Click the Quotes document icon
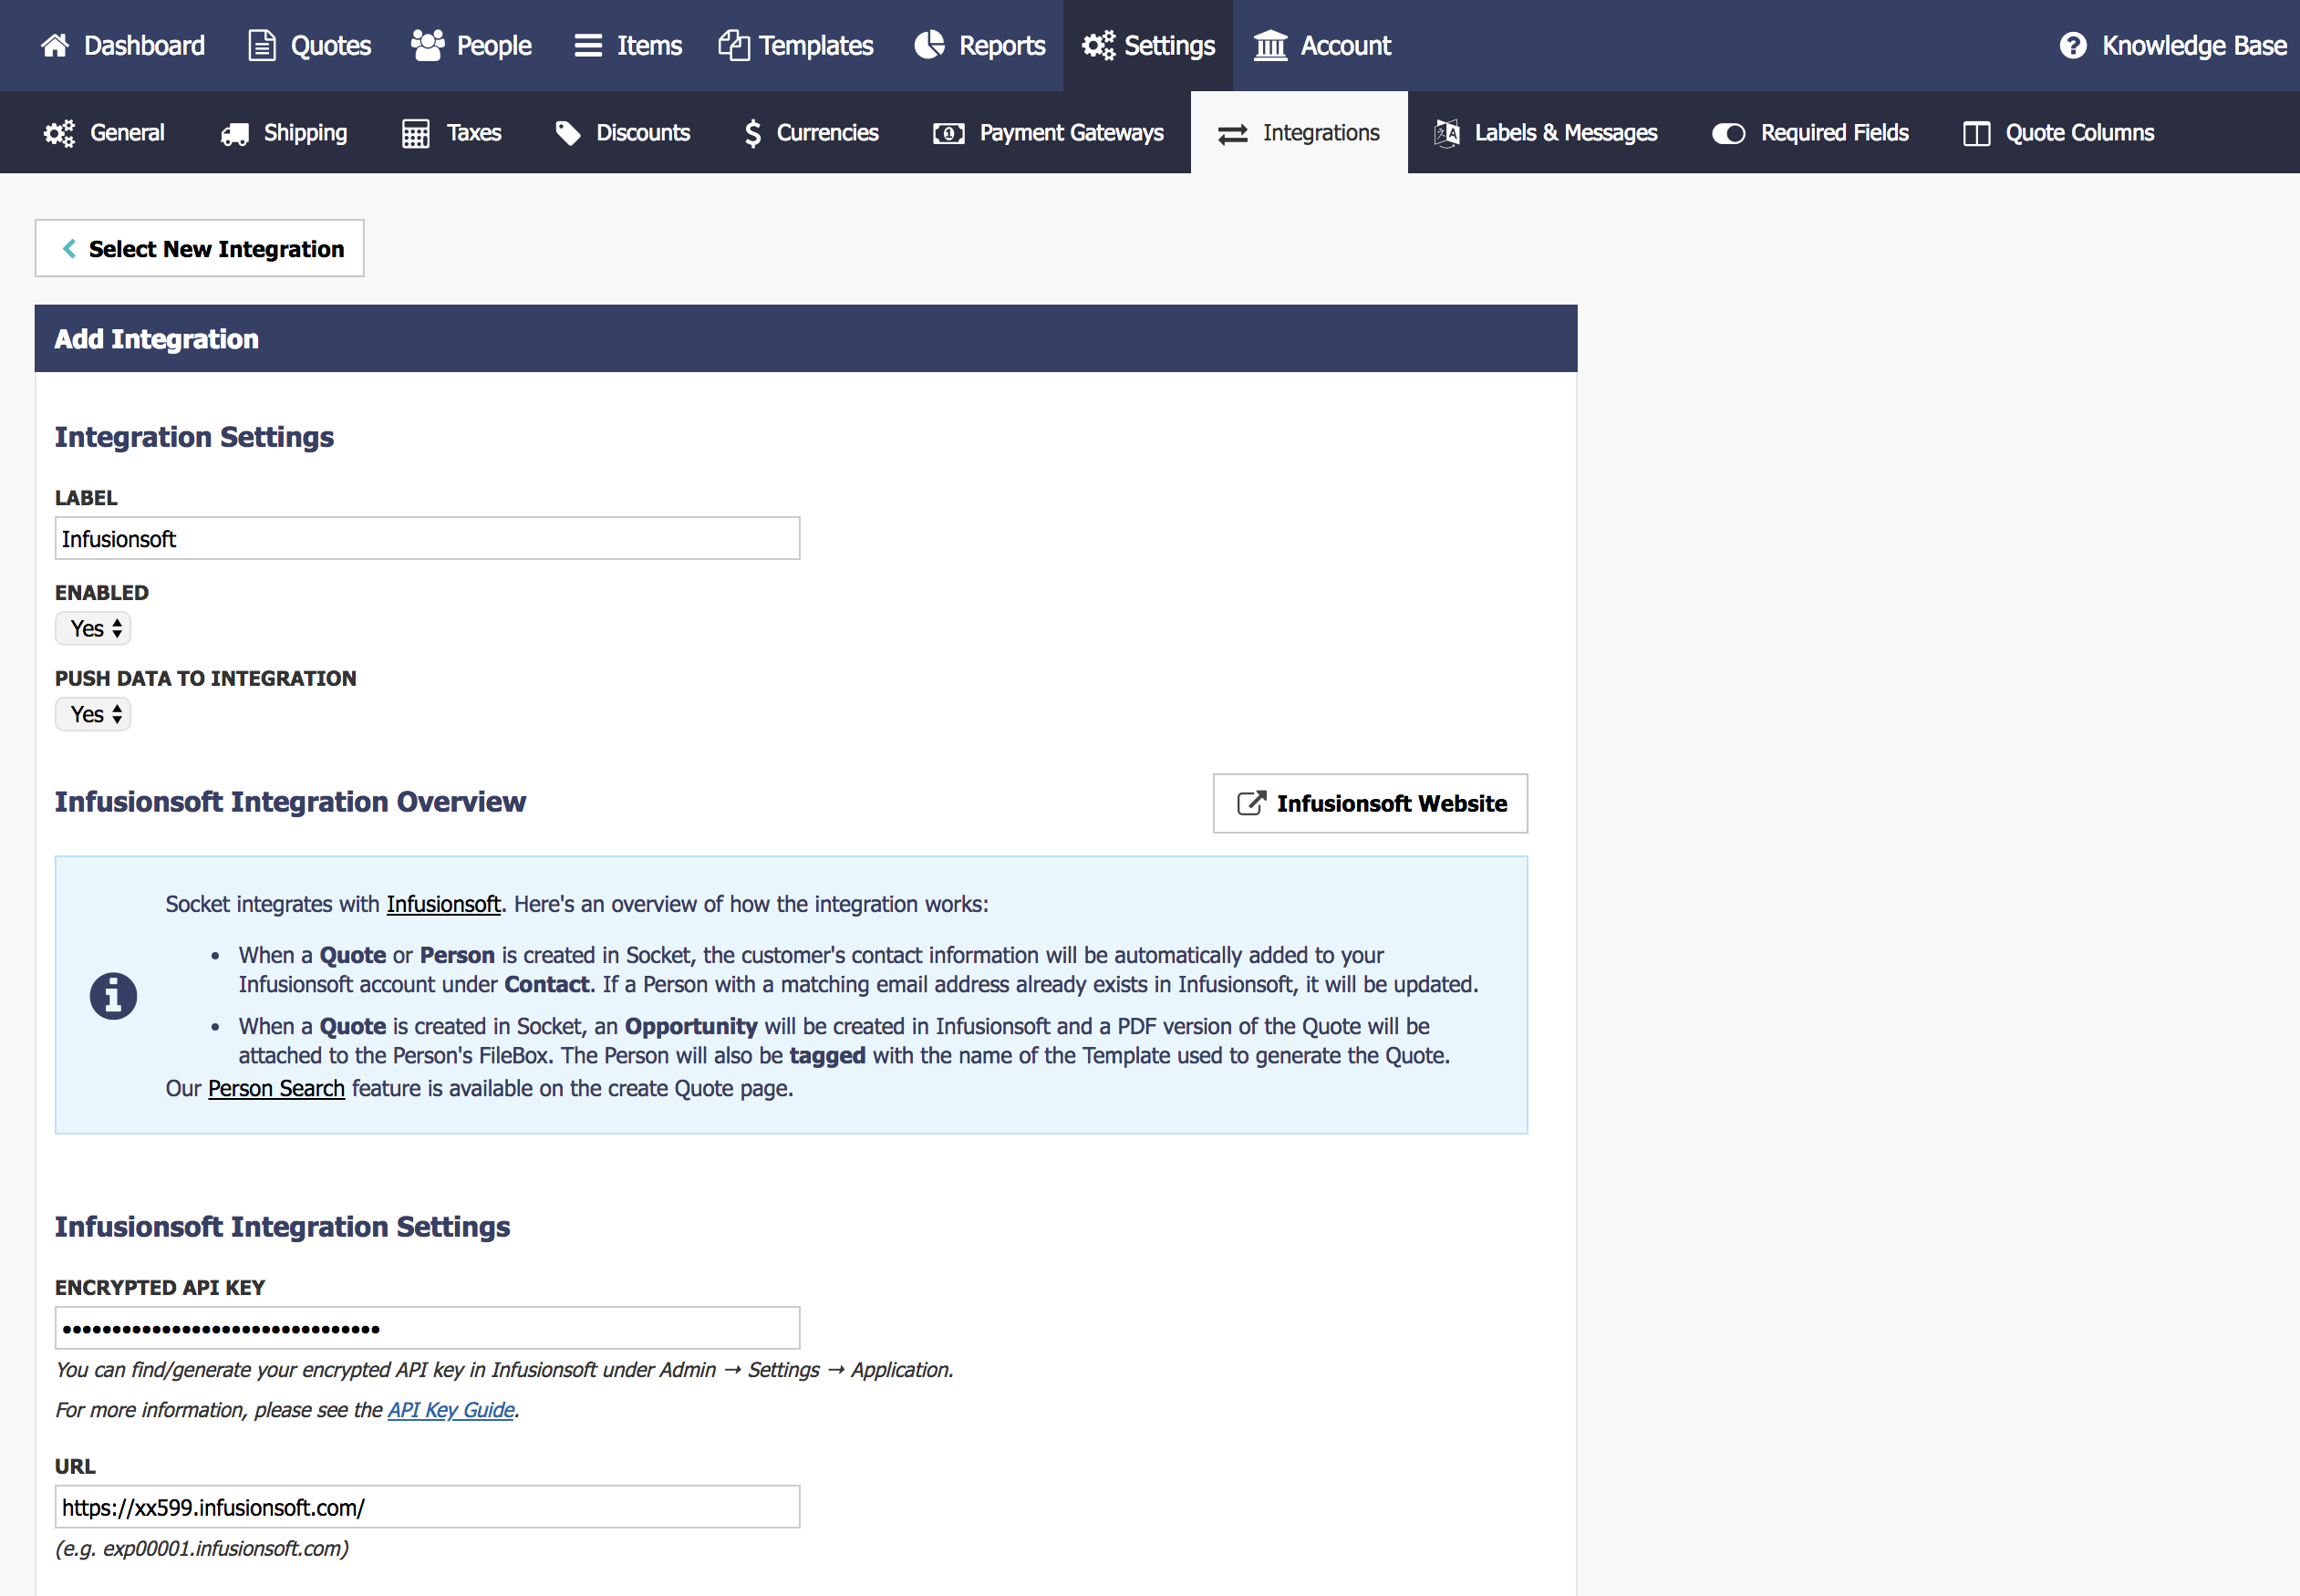2300x1596 pixels. (x=262, y=45)
